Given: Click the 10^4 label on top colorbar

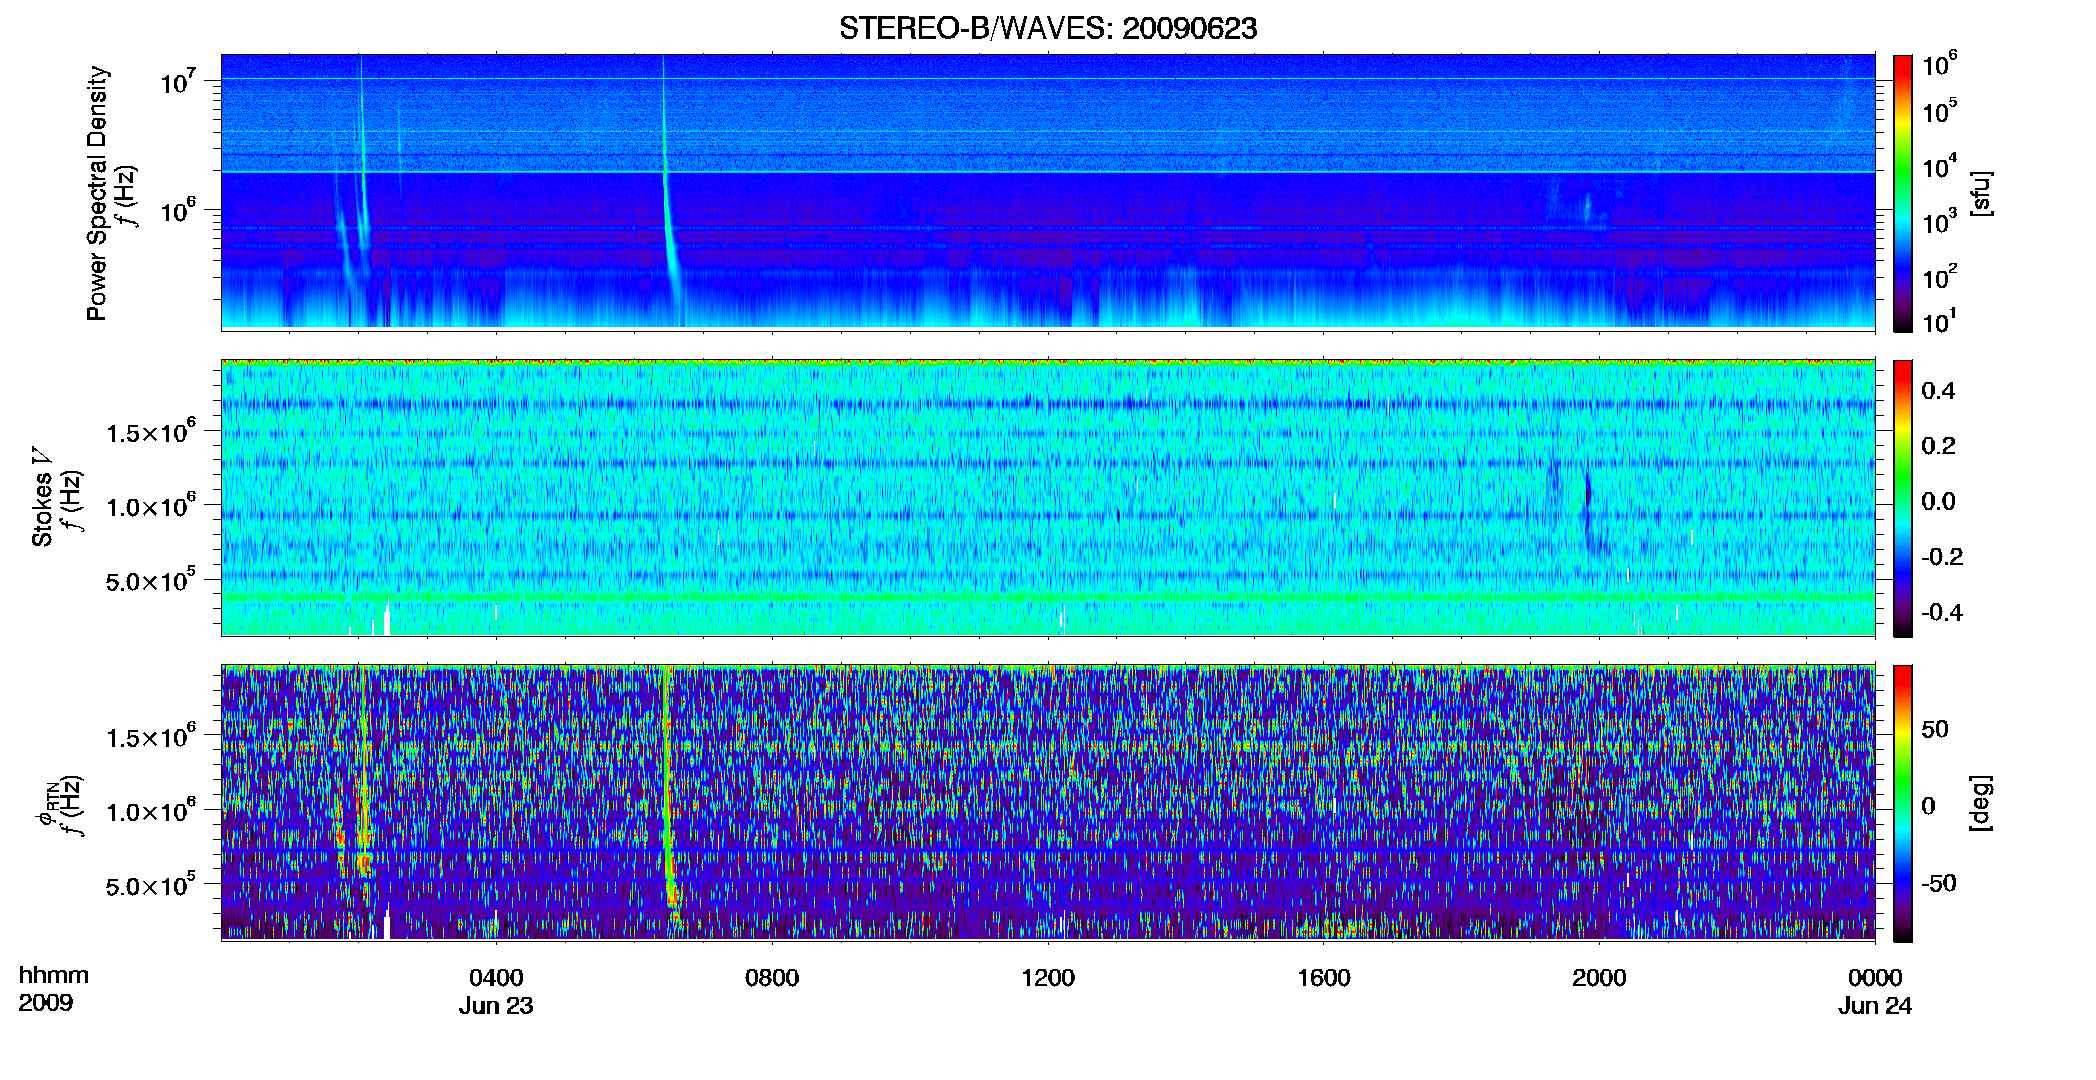Looking at the screenshot, I should point(1939,167).
